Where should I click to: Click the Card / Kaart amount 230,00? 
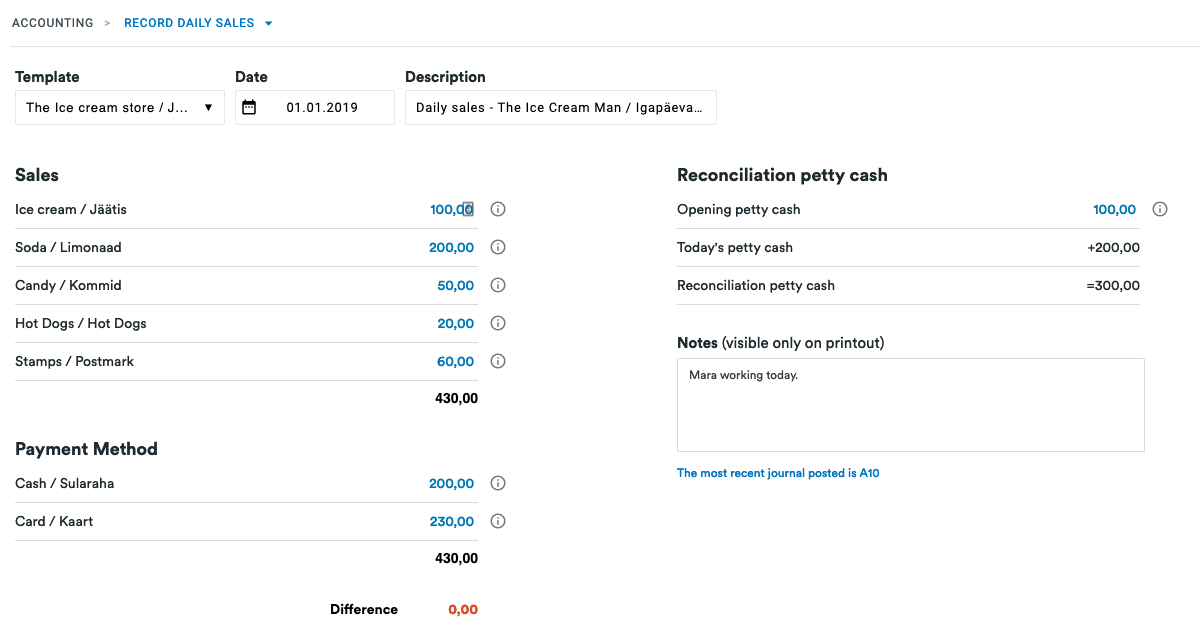pyautogui.click(x=451, y=522)
